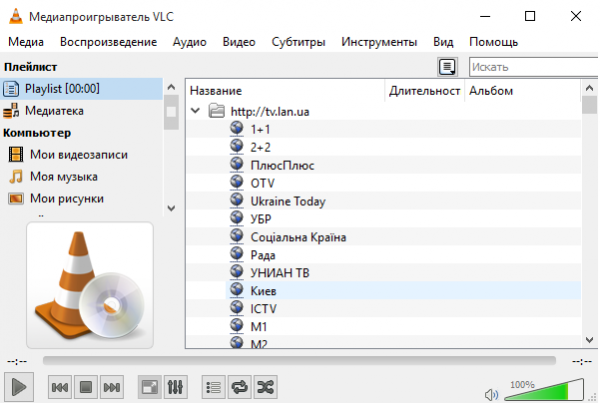Select the ПлюсПлюс channel name
This screenshot has height=403, width=600.
pos(282,165)
